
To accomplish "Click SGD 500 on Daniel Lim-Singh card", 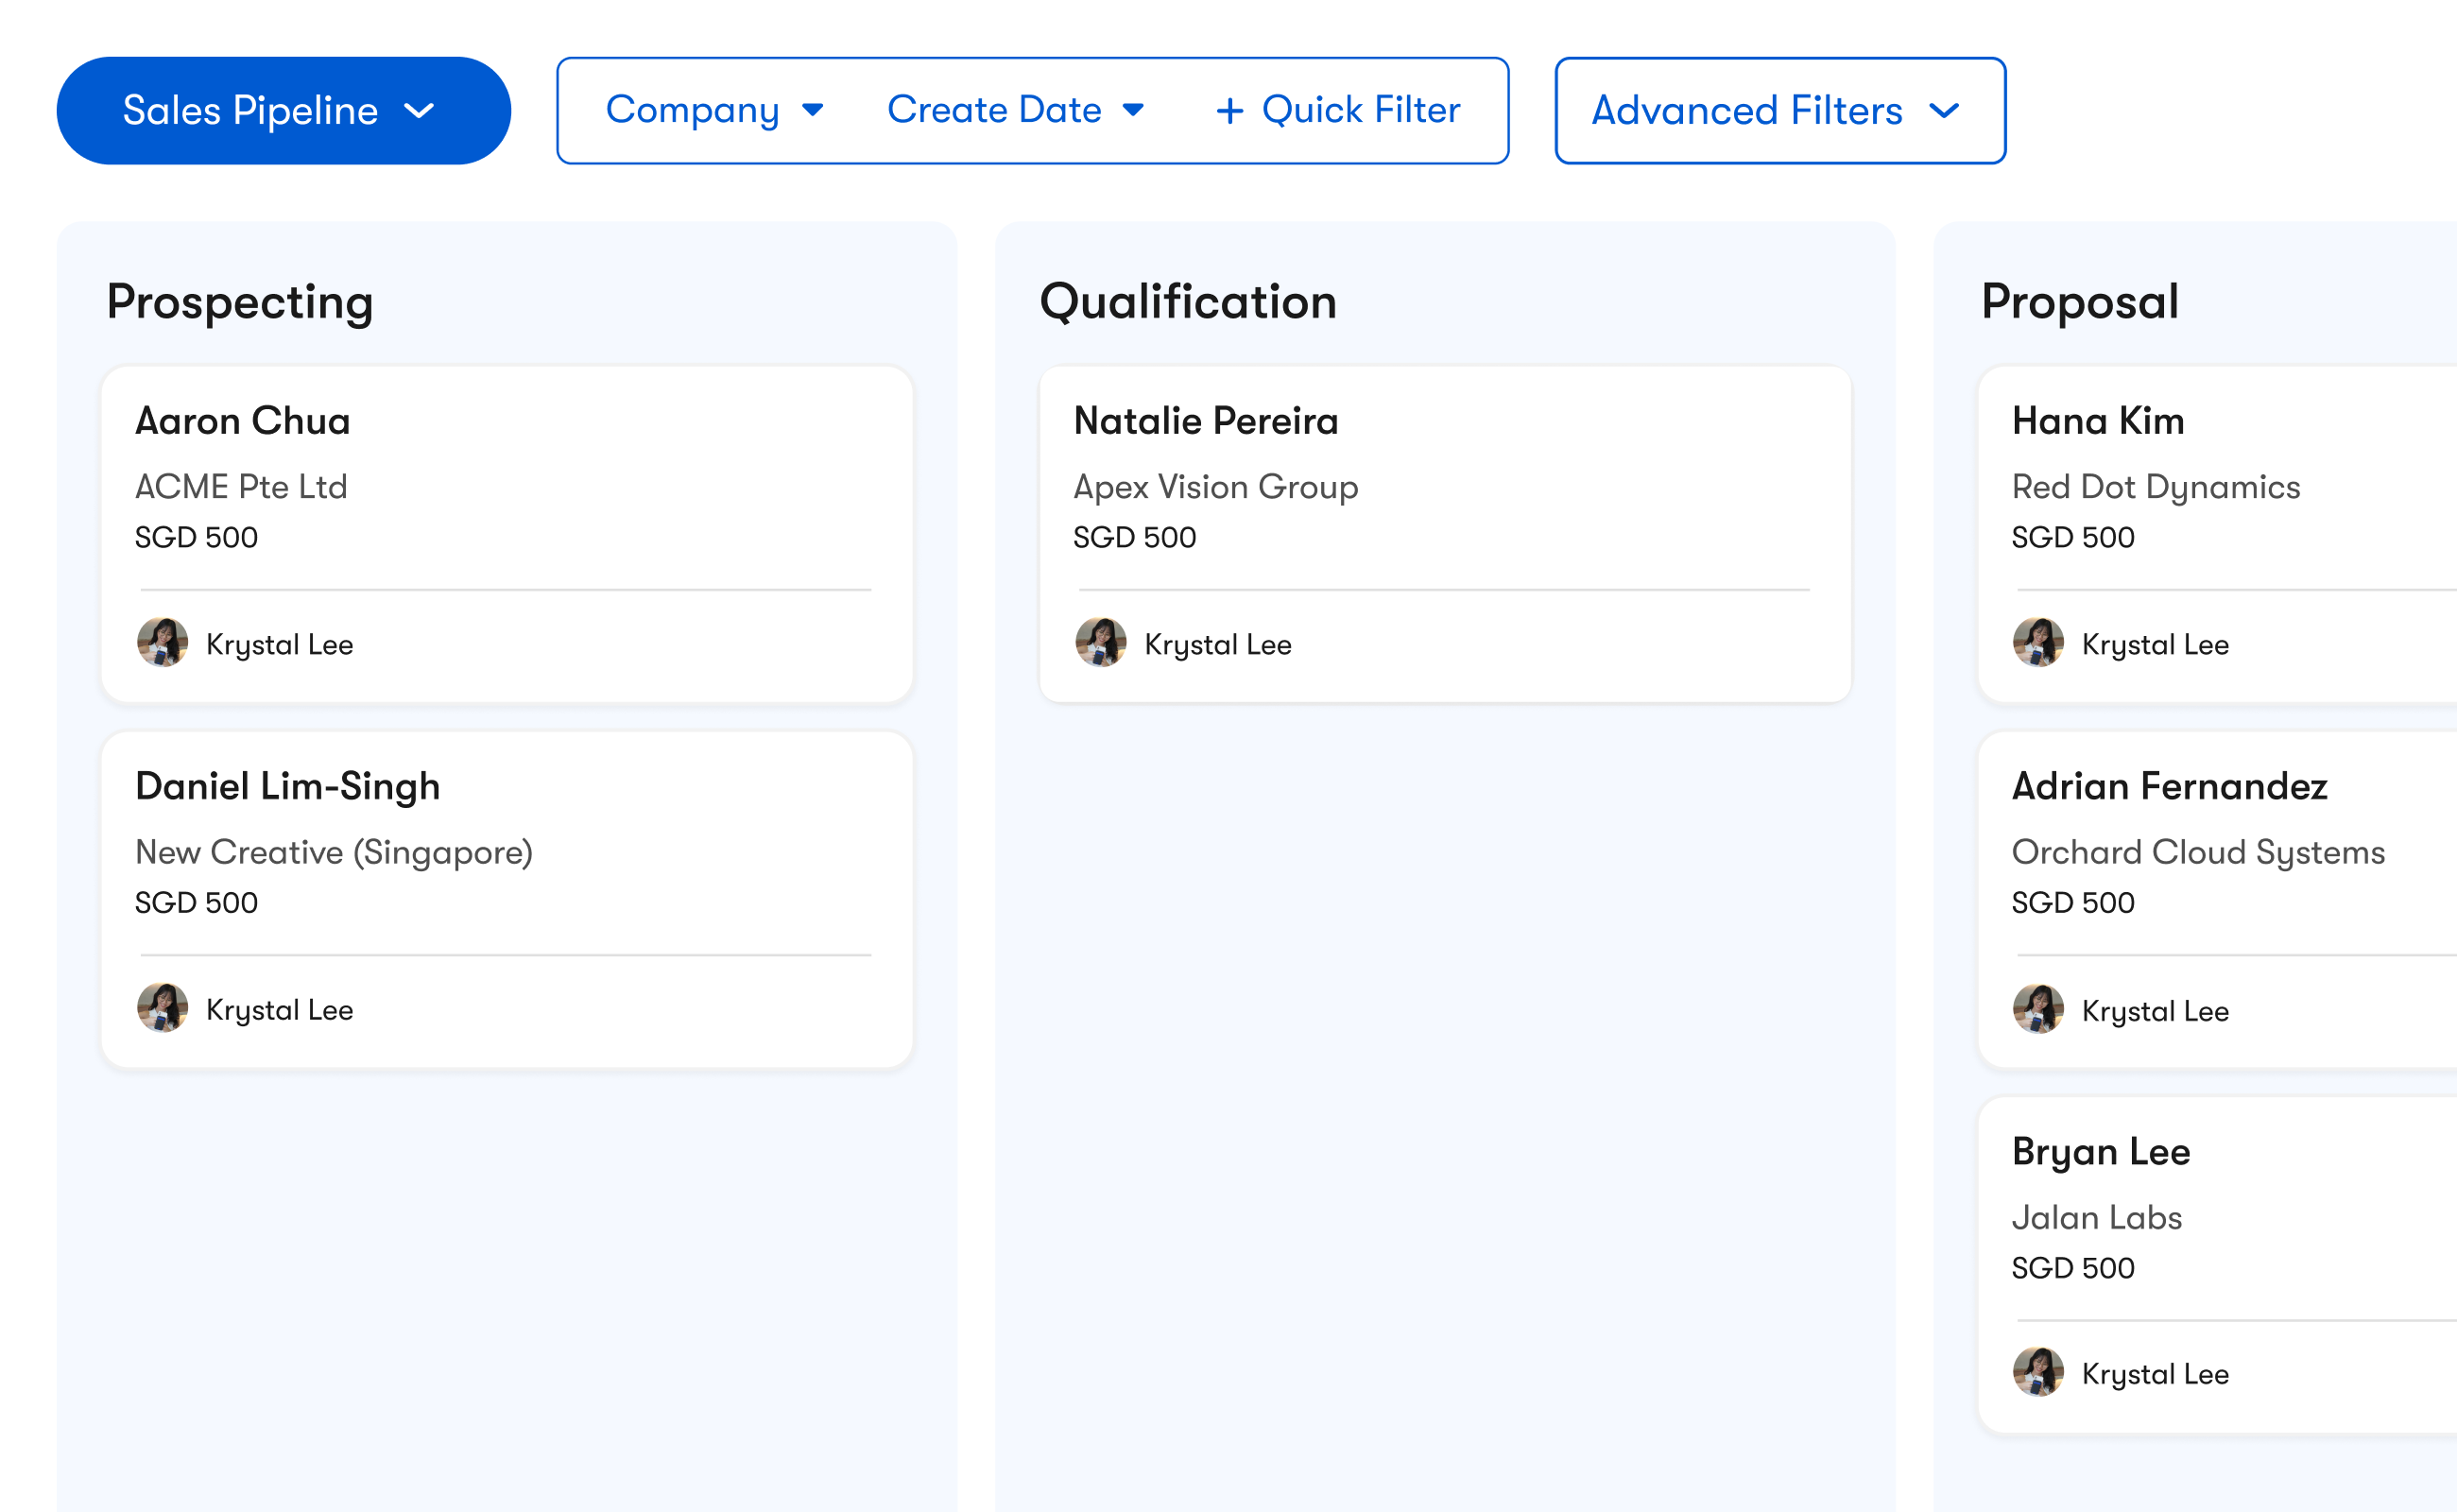I will click(196, 903).
